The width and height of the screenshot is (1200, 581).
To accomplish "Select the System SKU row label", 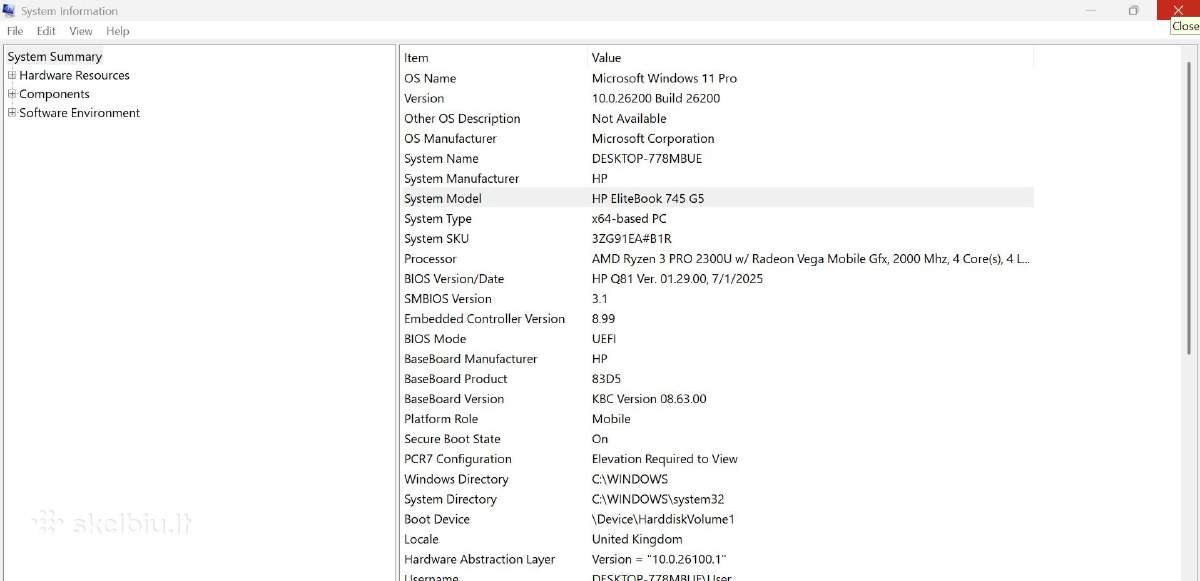I will (436, 238).
